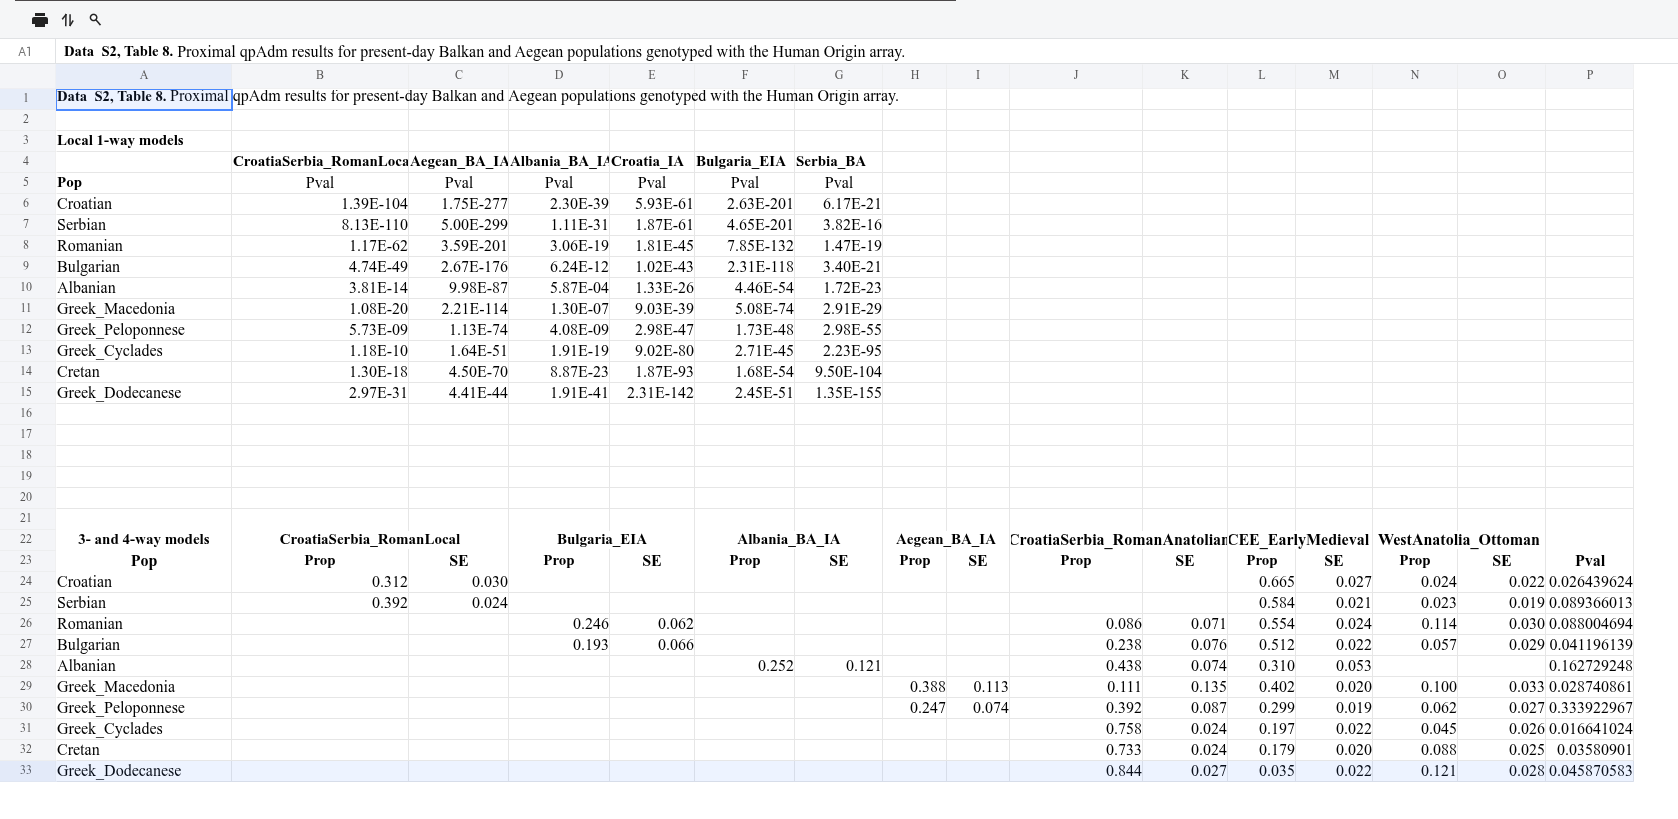Click the value 0.246 in Romanian row

[591, 623]
